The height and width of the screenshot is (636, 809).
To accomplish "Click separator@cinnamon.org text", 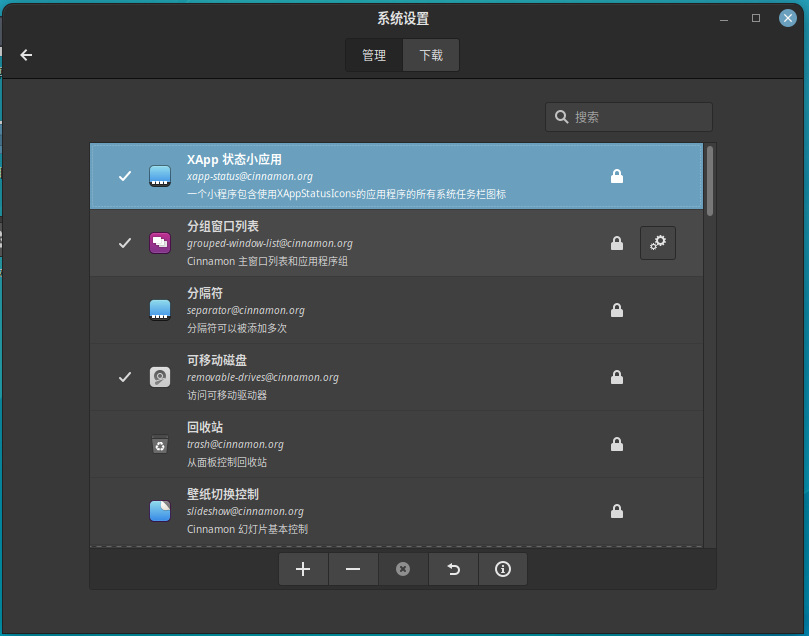I will click(x=246, y=311).
